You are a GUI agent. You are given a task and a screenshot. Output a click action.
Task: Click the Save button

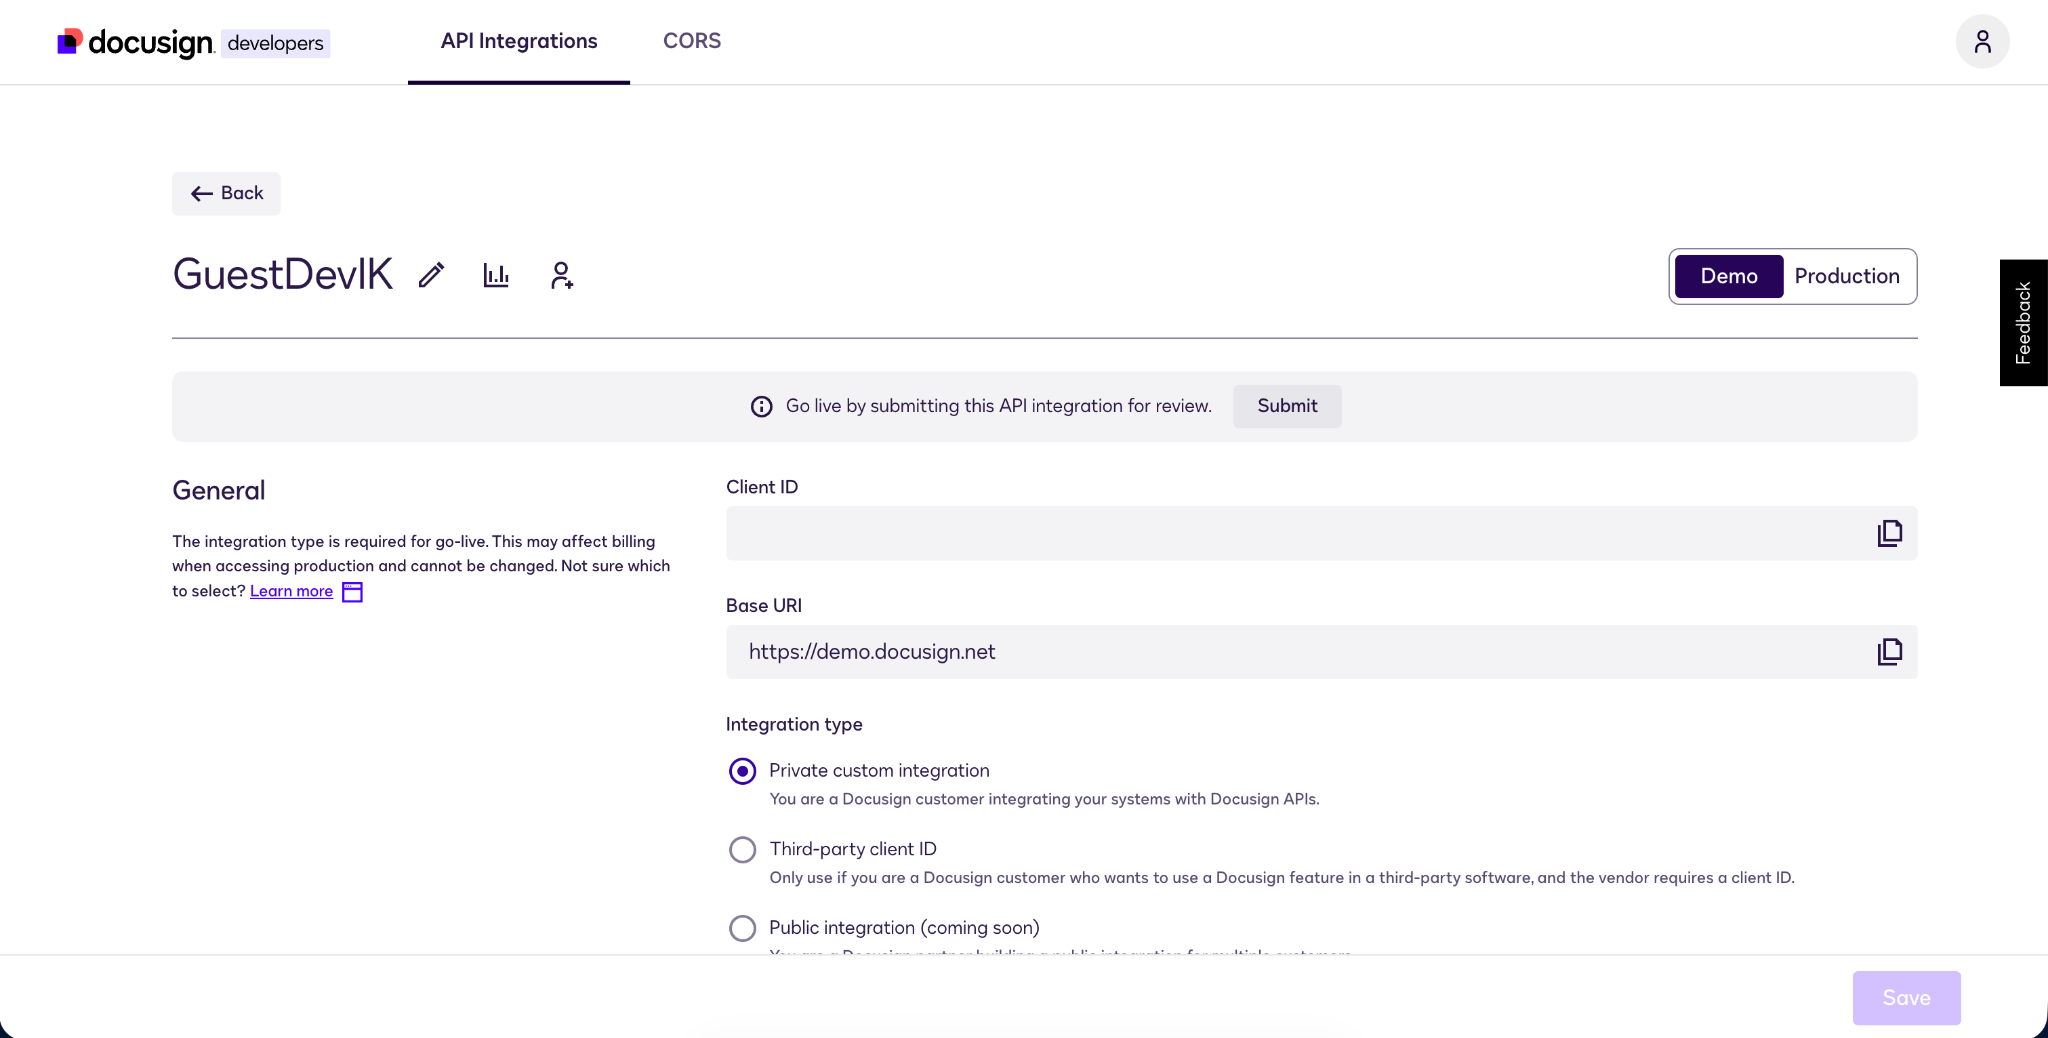click(x=1906, y=998)
